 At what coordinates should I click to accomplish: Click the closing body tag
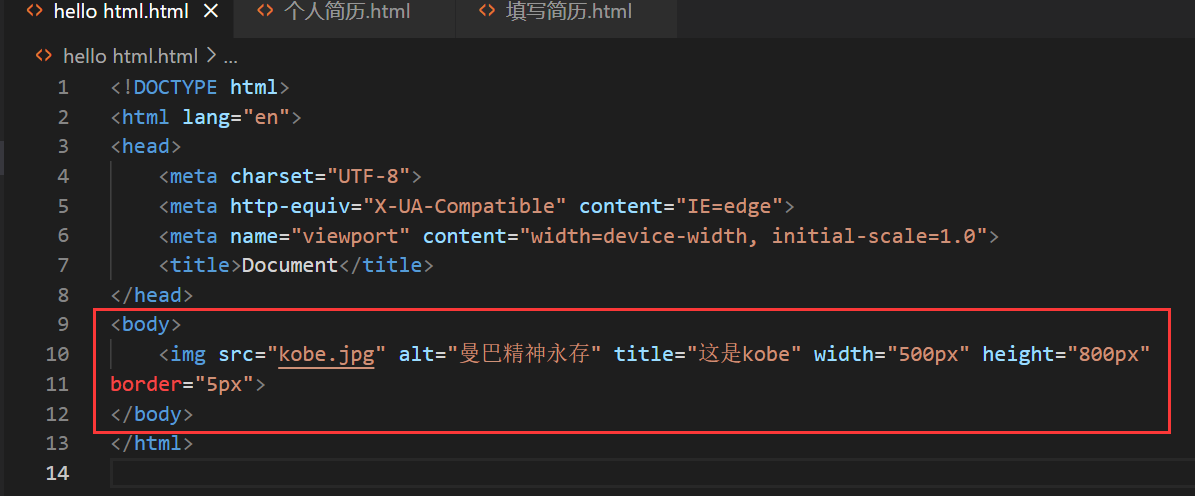point(152,414)
